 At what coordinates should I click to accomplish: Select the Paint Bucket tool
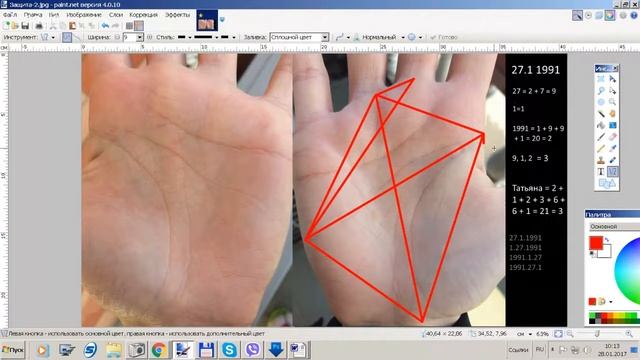601,125
